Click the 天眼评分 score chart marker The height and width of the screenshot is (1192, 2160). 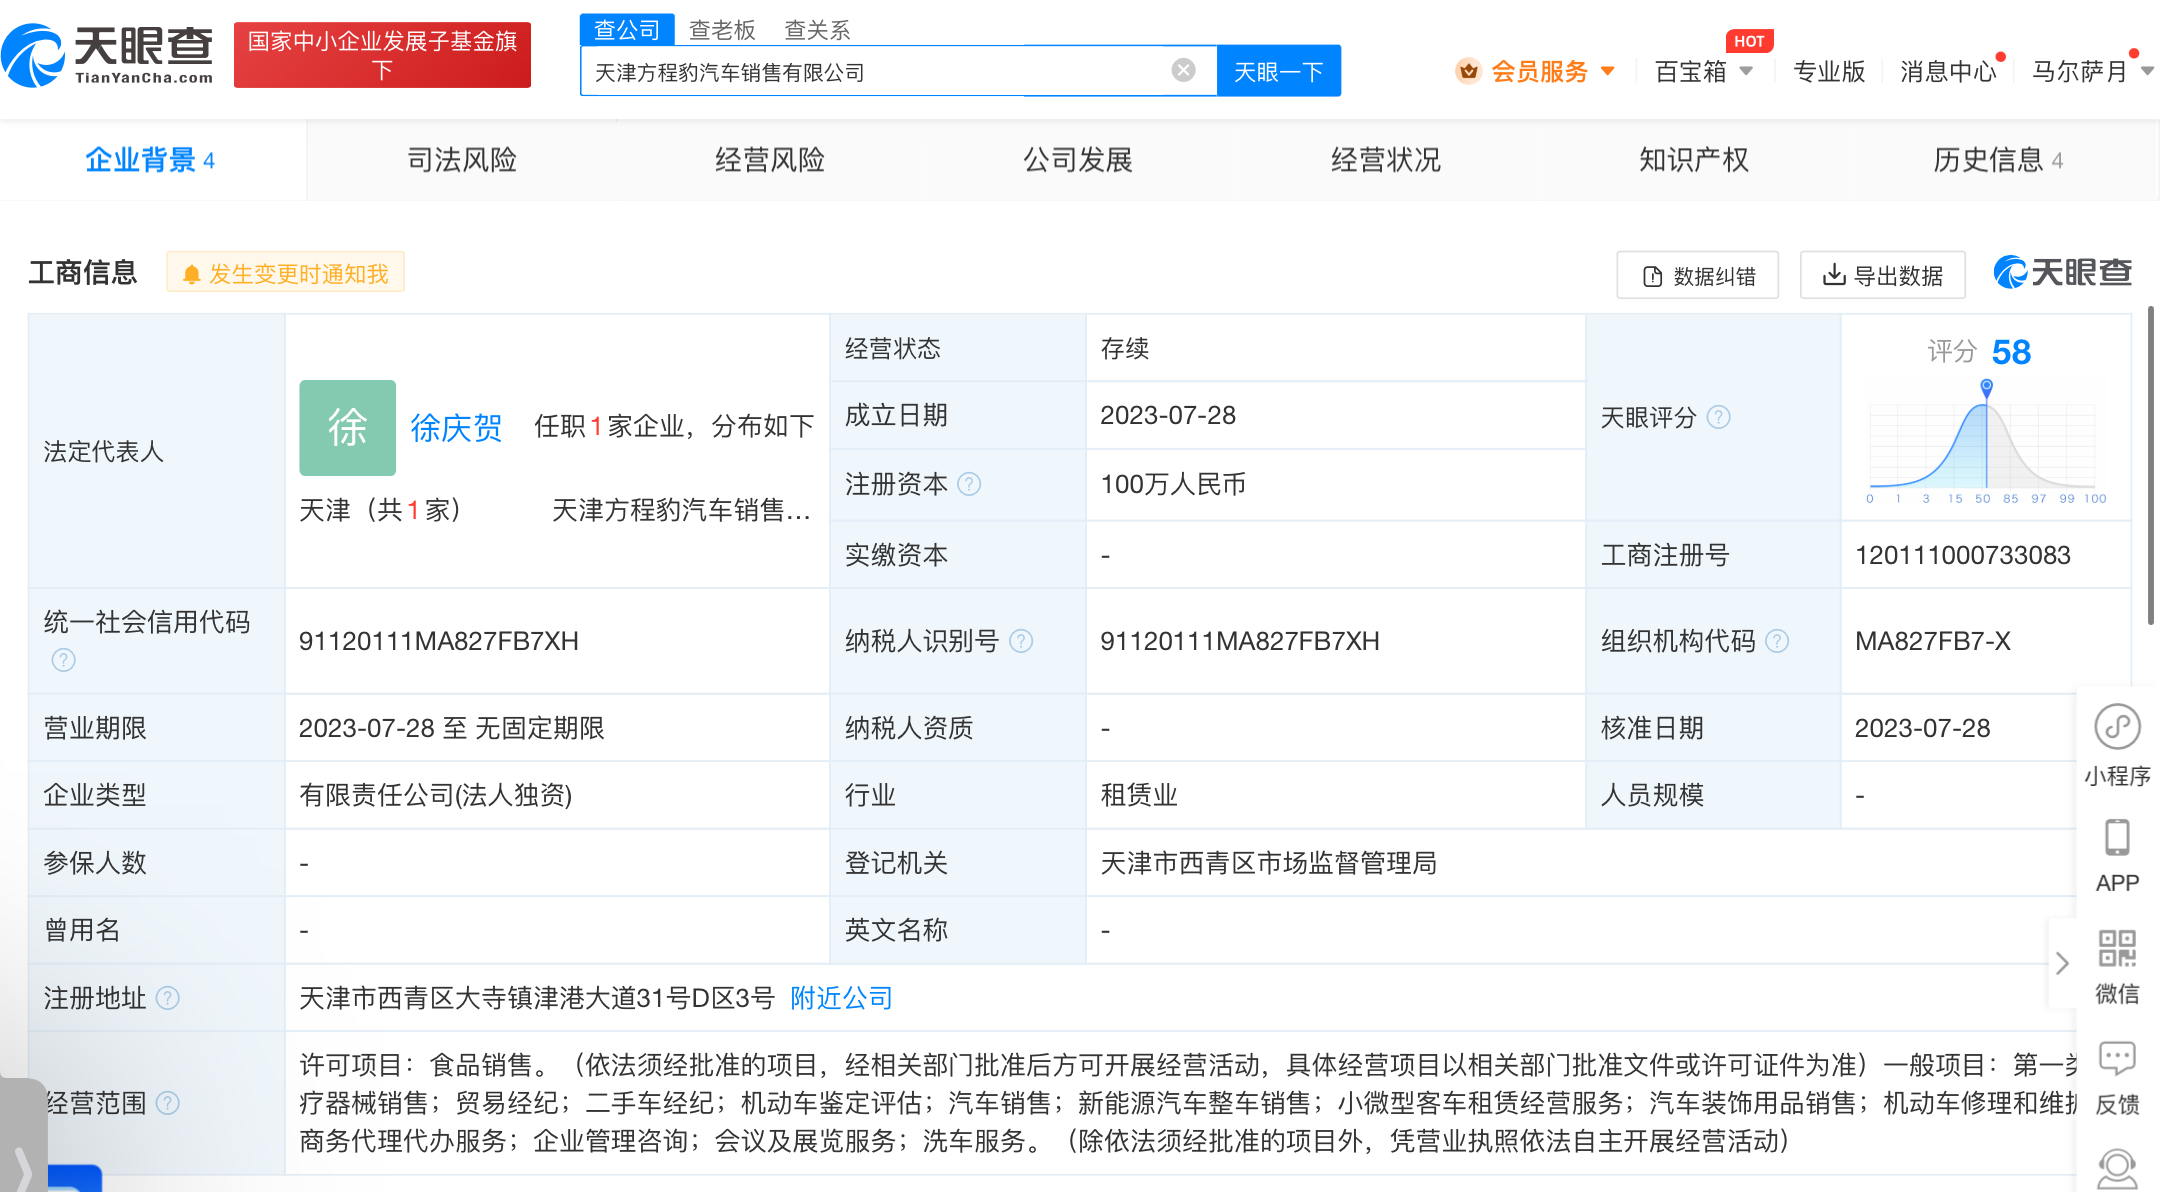click(x=1986, y=387)
